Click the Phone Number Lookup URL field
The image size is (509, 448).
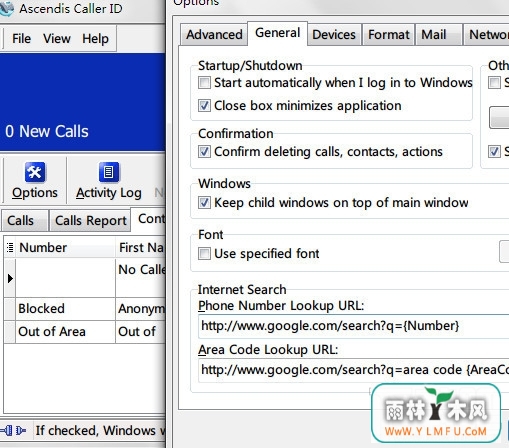click(354, 326)
